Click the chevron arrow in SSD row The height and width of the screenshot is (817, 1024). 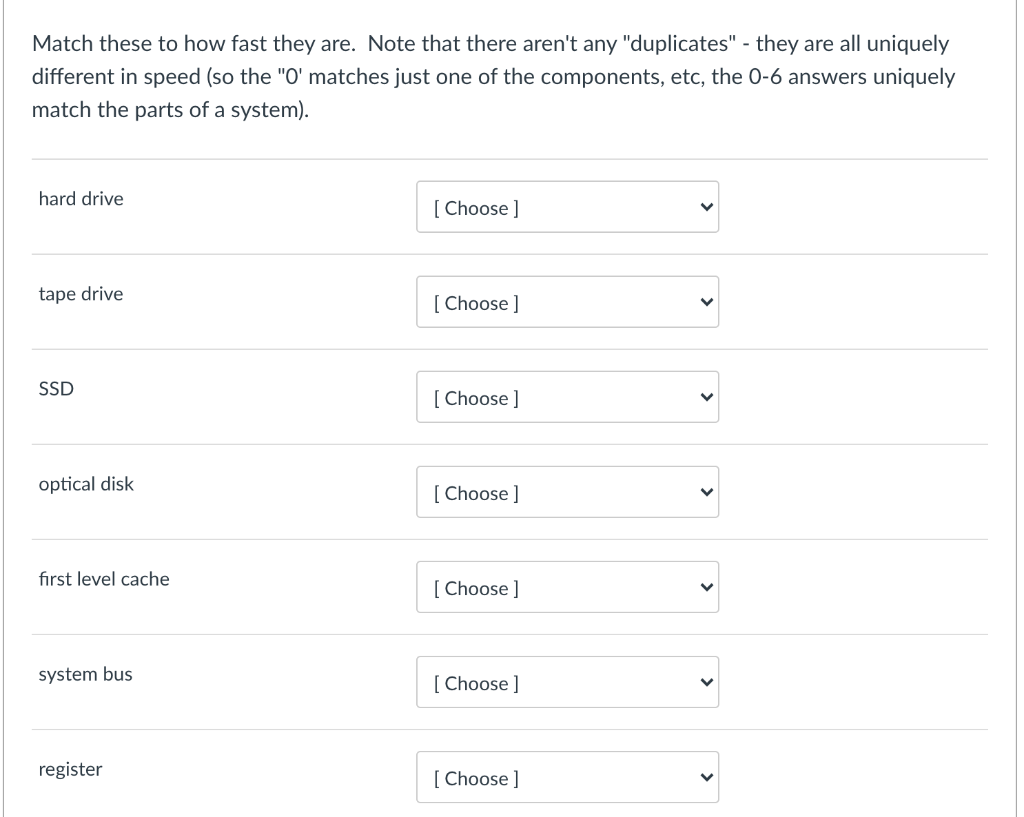point(706,398)
